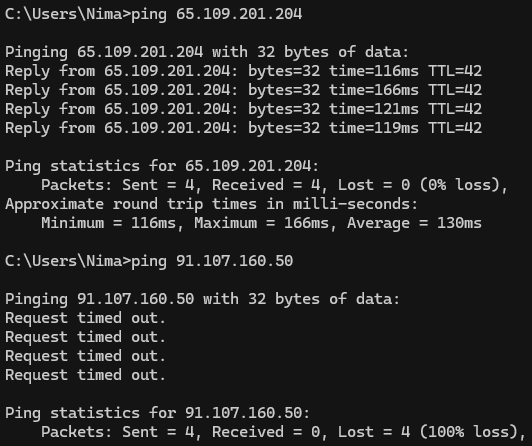Click the second "Request timed out." line
532x446 pixels.
(x=85, y=337)
